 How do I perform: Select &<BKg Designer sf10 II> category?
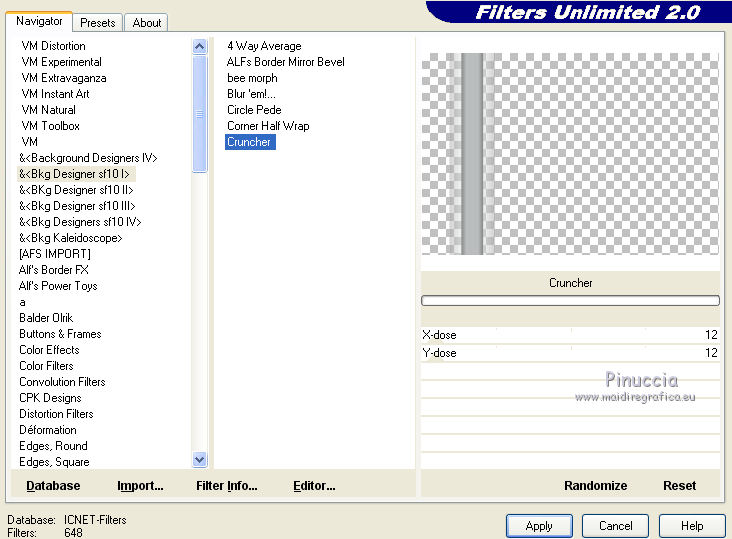pos(76,190)
